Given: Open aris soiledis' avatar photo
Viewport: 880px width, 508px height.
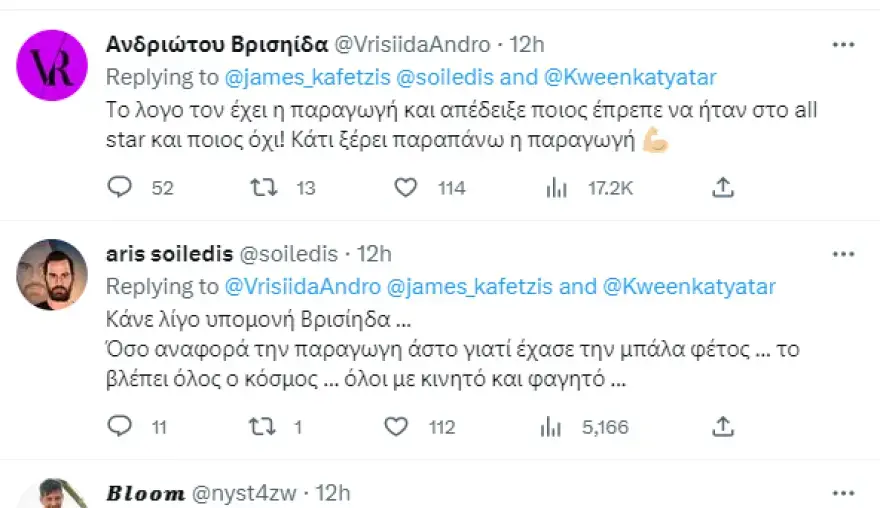Looking at the screenshot, I should tap(52, 274).
